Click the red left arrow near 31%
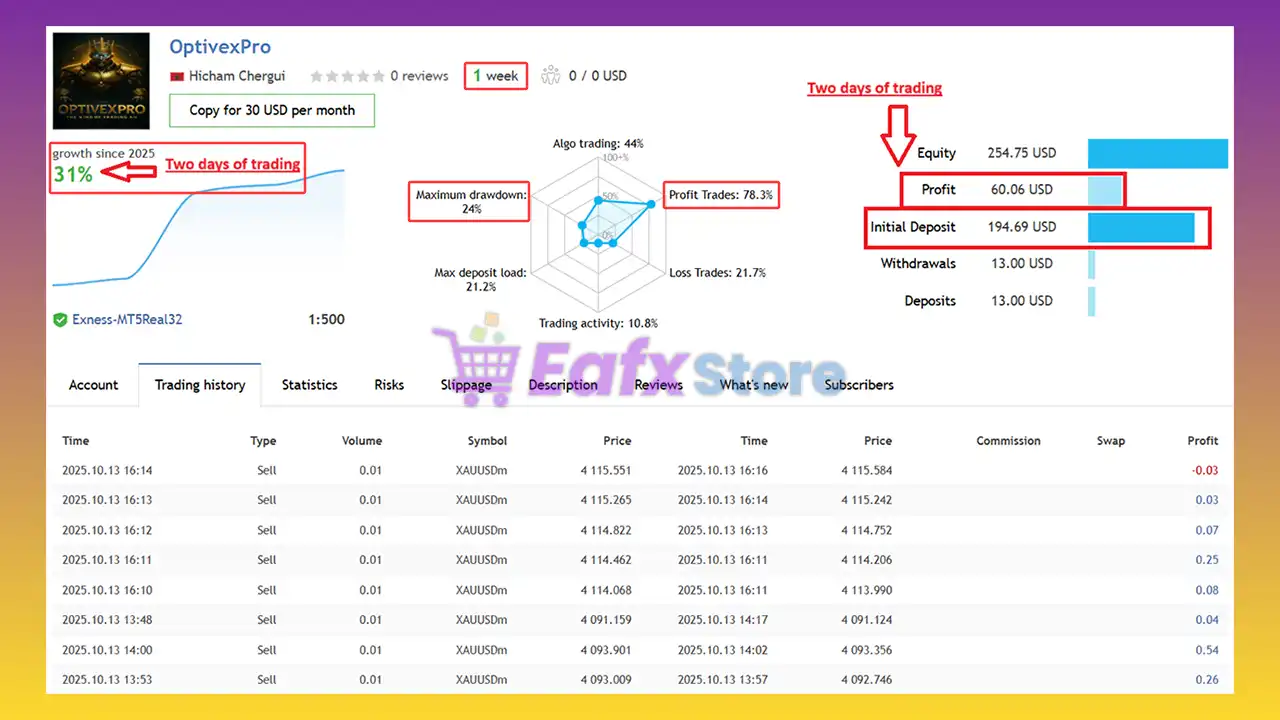 129,172
